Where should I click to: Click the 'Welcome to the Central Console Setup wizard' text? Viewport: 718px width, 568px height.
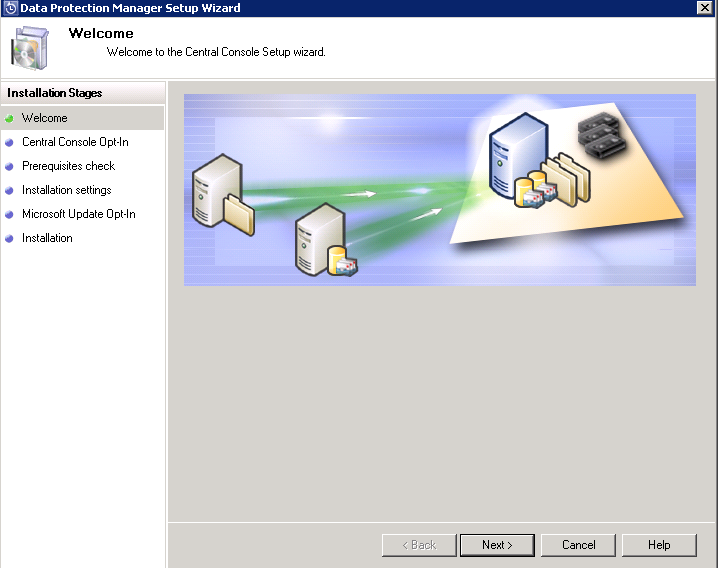(x=216, y=52)
